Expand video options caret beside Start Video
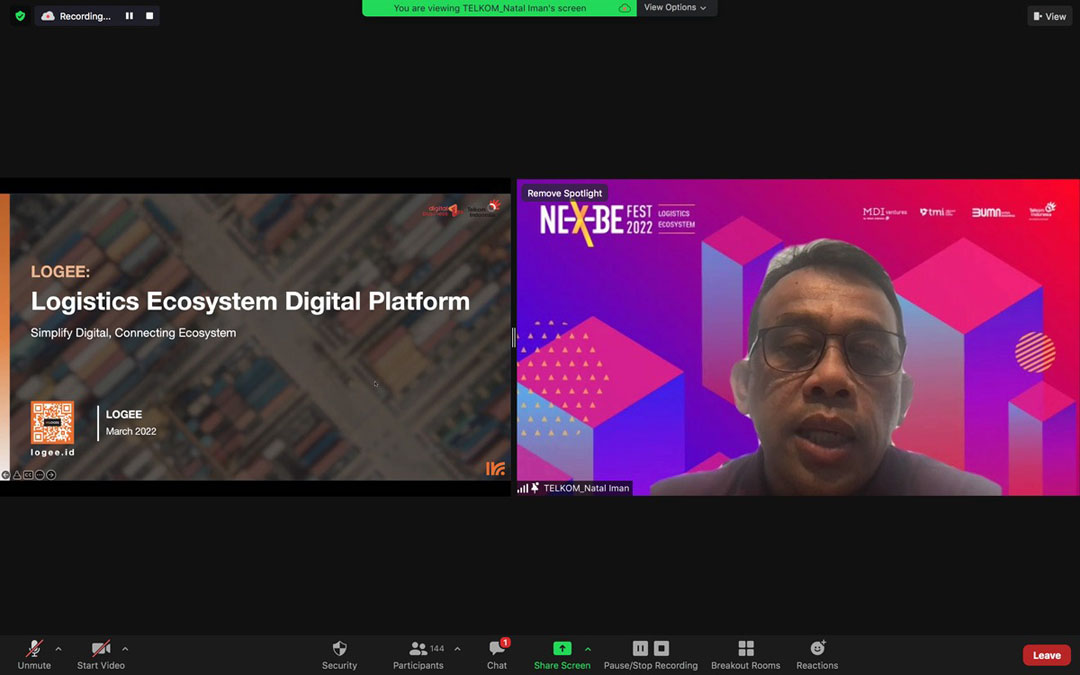The height and width of the screenshot is (675, 1080). (125, 649)
